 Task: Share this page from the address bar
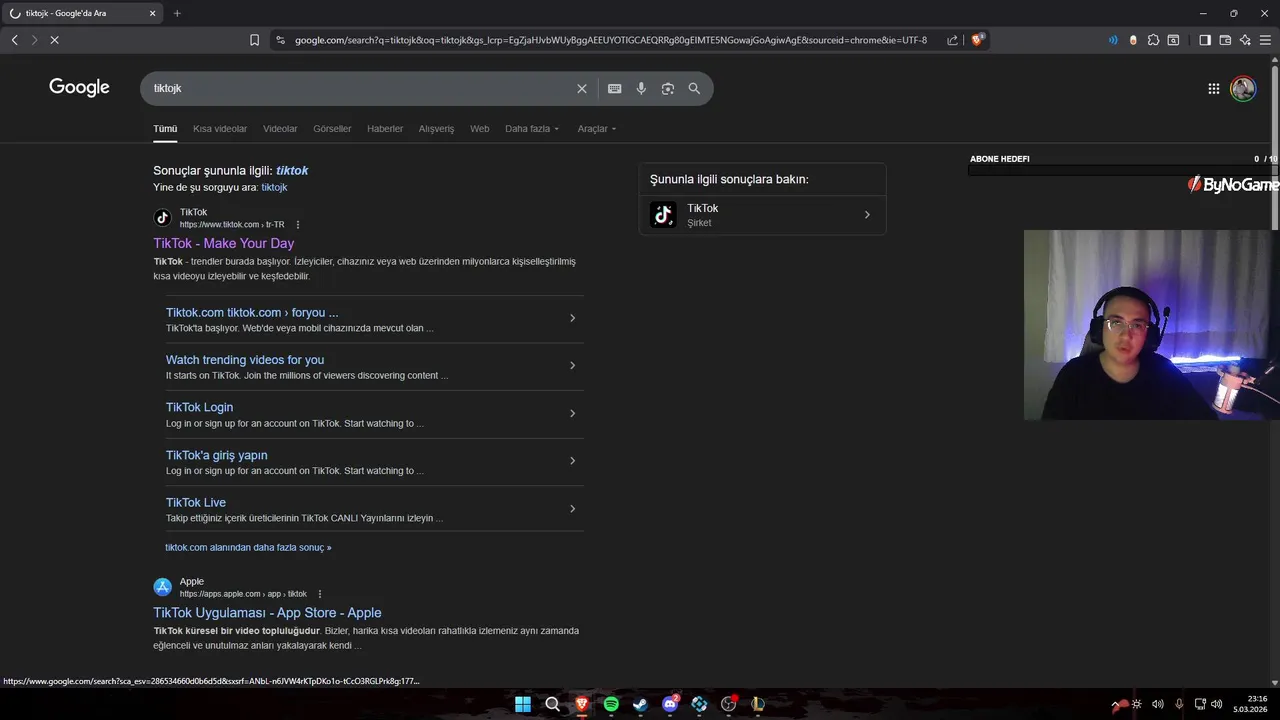click(x=953, y=40)
